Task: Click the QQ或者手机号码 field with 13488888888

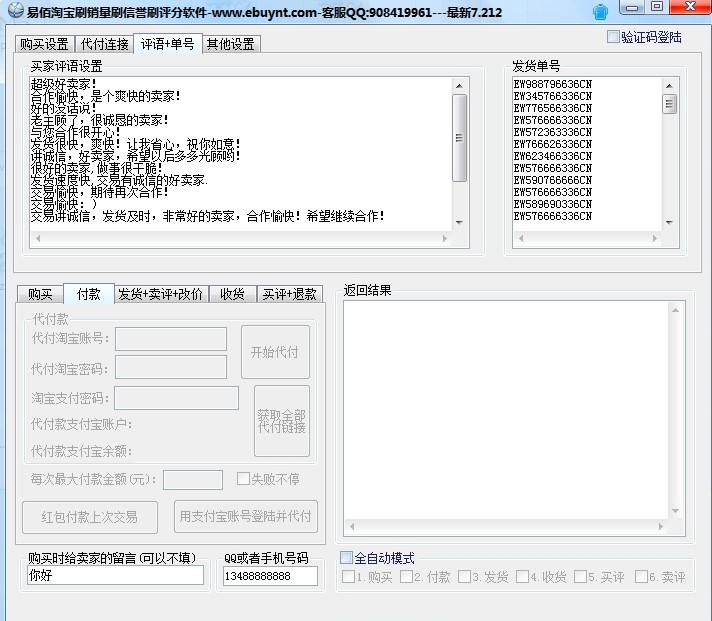Action: [270, 576]
